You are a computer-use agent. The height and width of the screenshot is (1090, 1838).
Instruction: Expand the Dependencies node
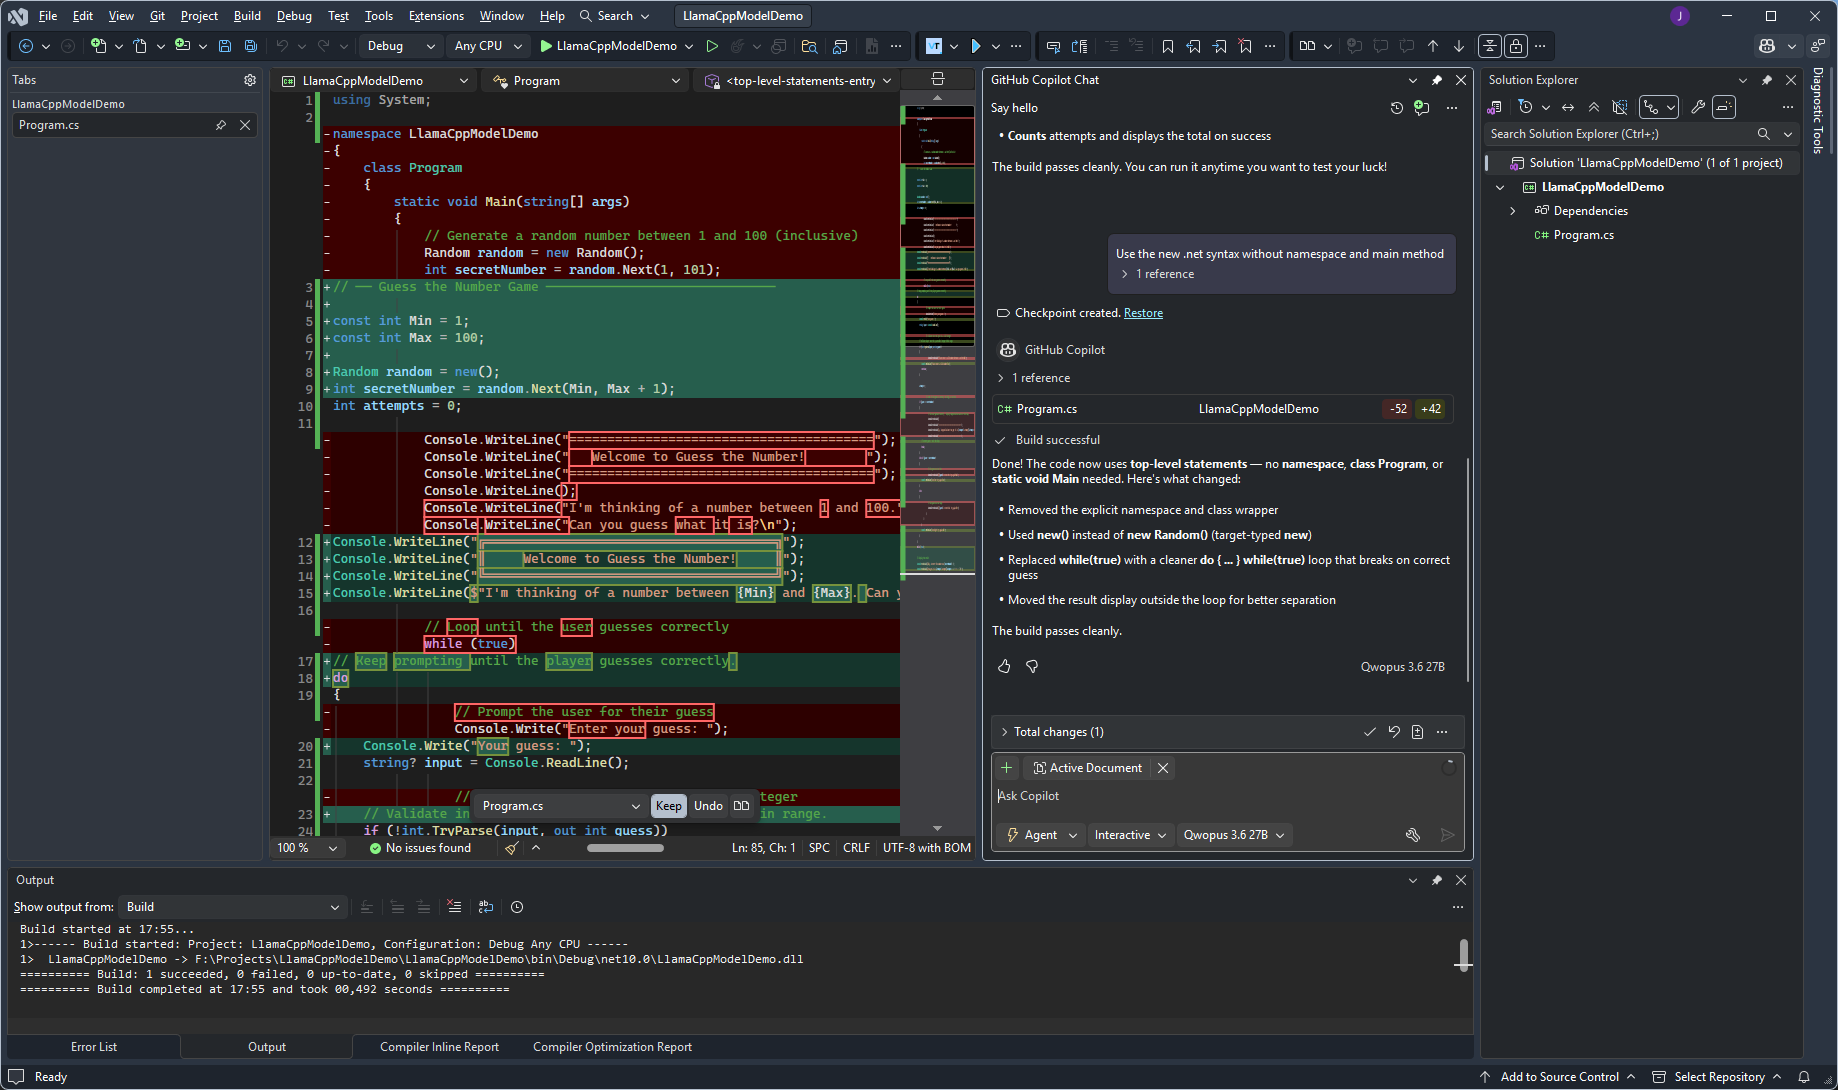[x=1512, y=211]
